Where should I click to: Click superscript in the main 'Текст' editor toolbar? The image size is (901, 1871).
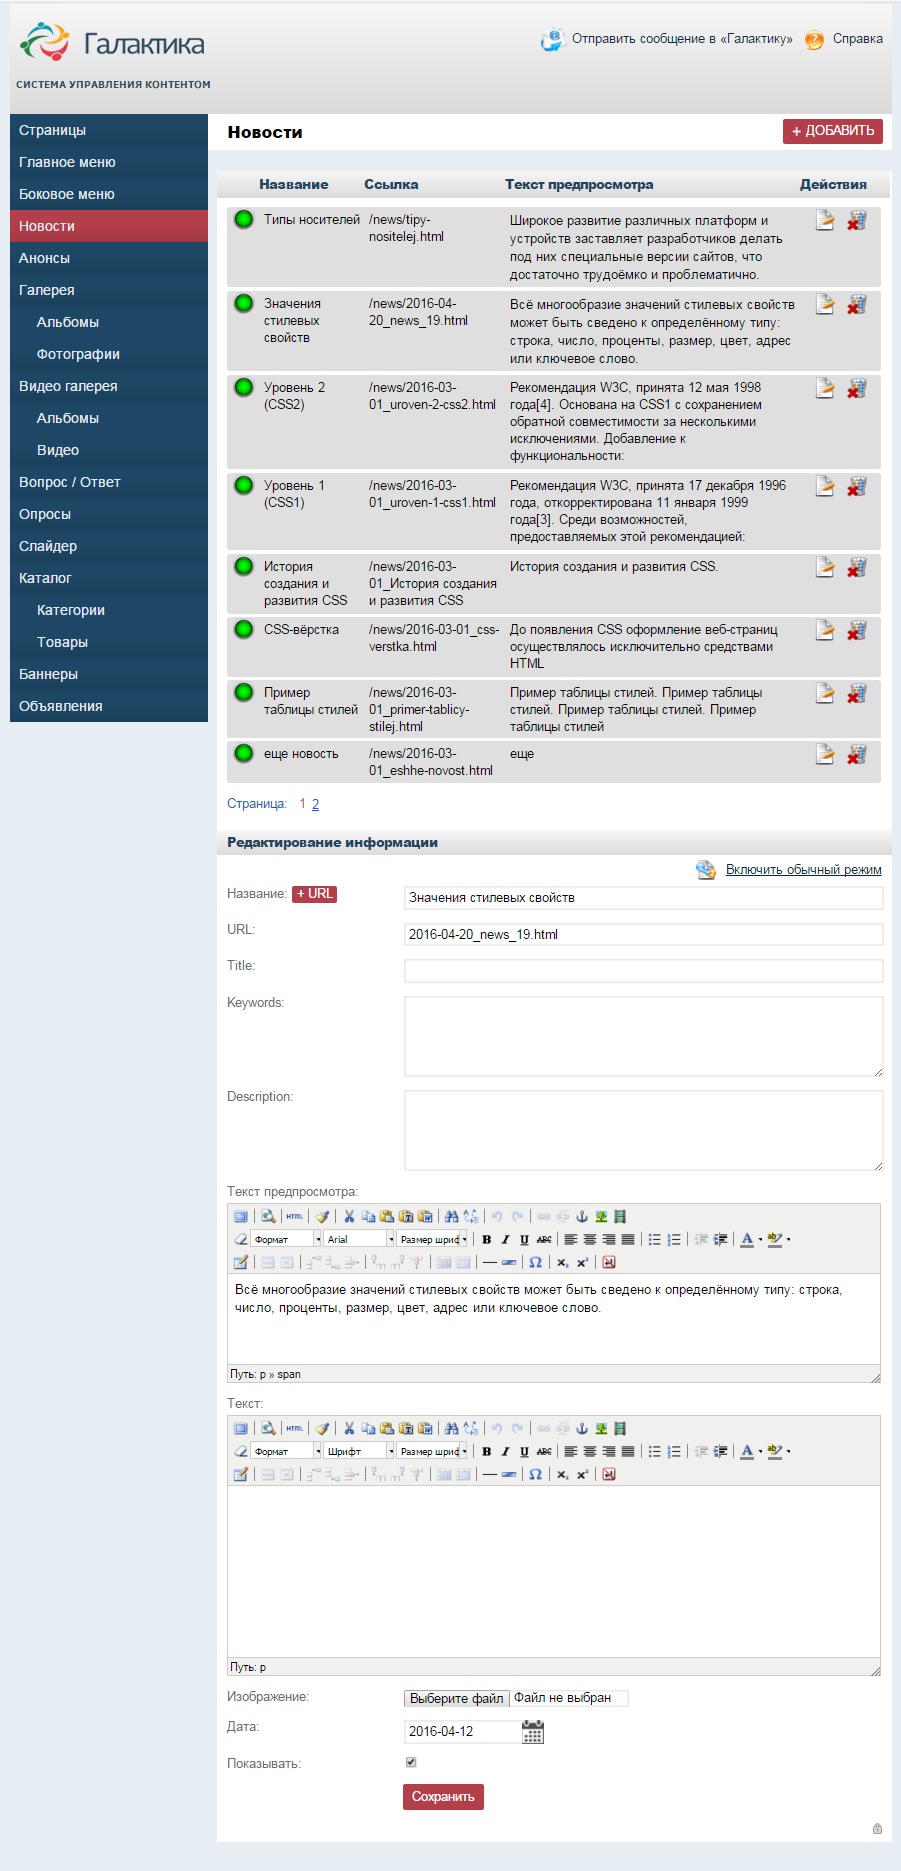582,1474
